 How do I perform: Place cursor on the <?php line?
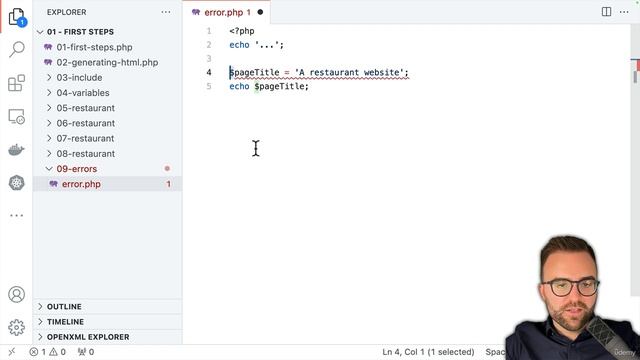tap(242, 31)
